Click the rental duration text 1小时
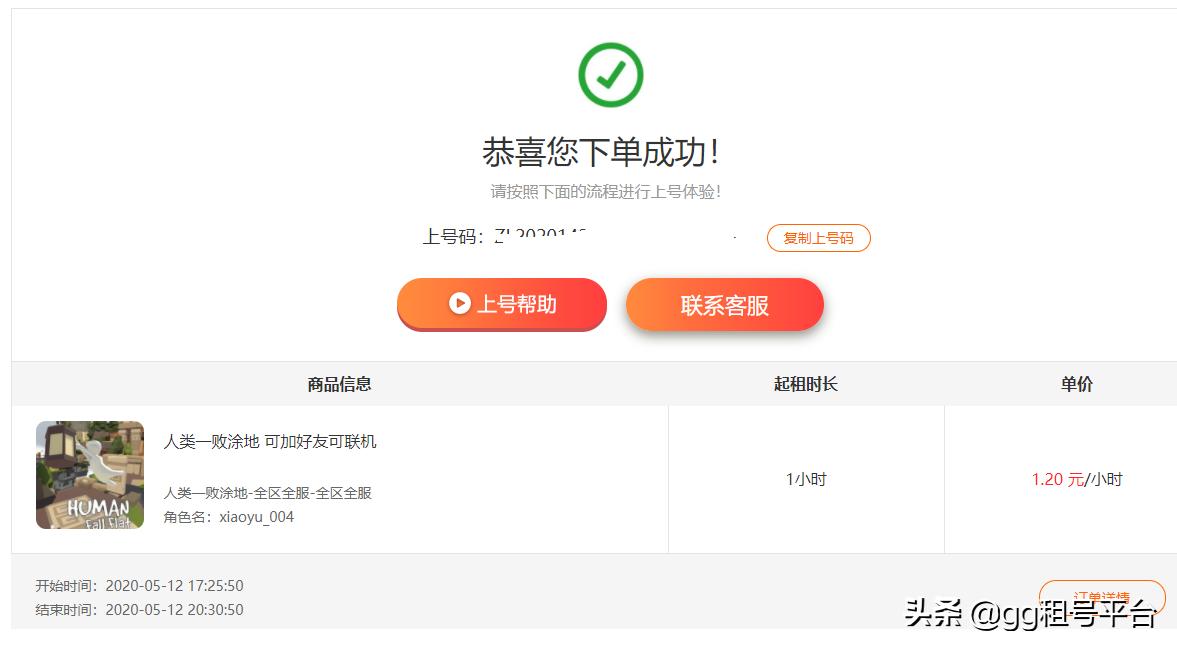Image resolution: width=1177 pixels, height=648 pixels. click(x=806, y=479)
